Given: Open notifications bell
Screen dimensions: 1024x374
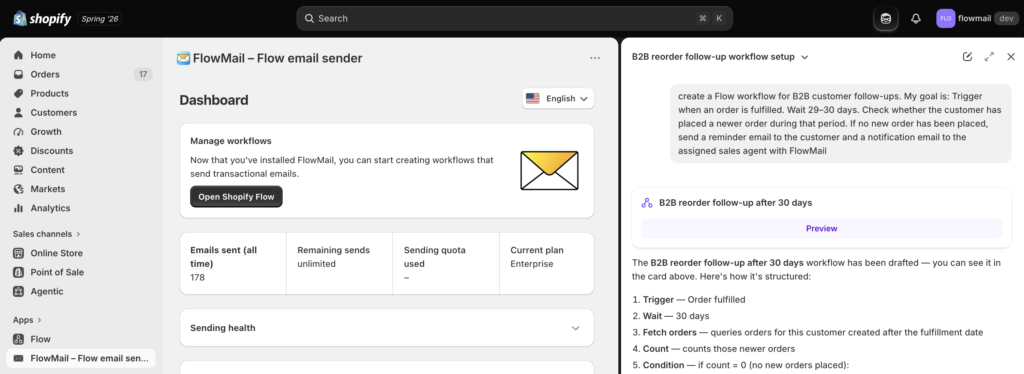Looking at the screenshot, I should pos(916,18).
